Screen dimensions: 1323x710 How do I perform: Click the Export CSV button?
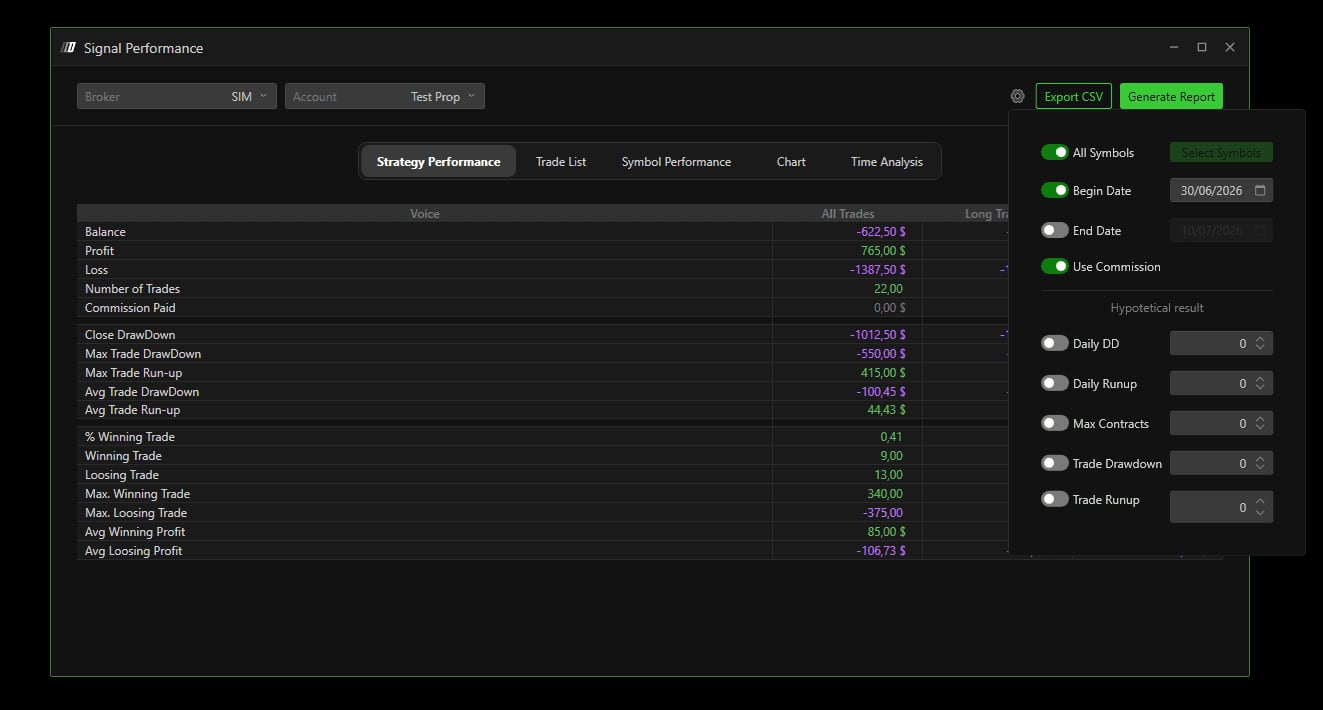point(1074,97)
